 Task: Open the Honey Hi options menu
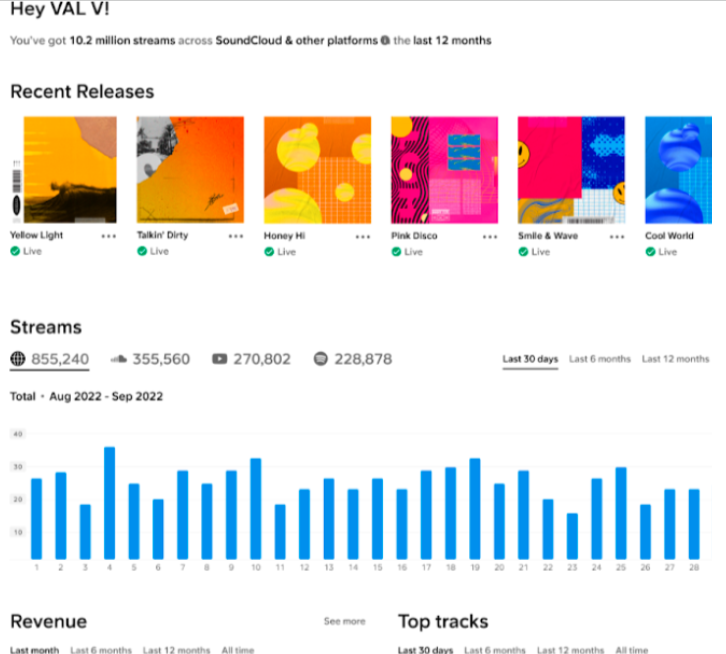[363, 237]
